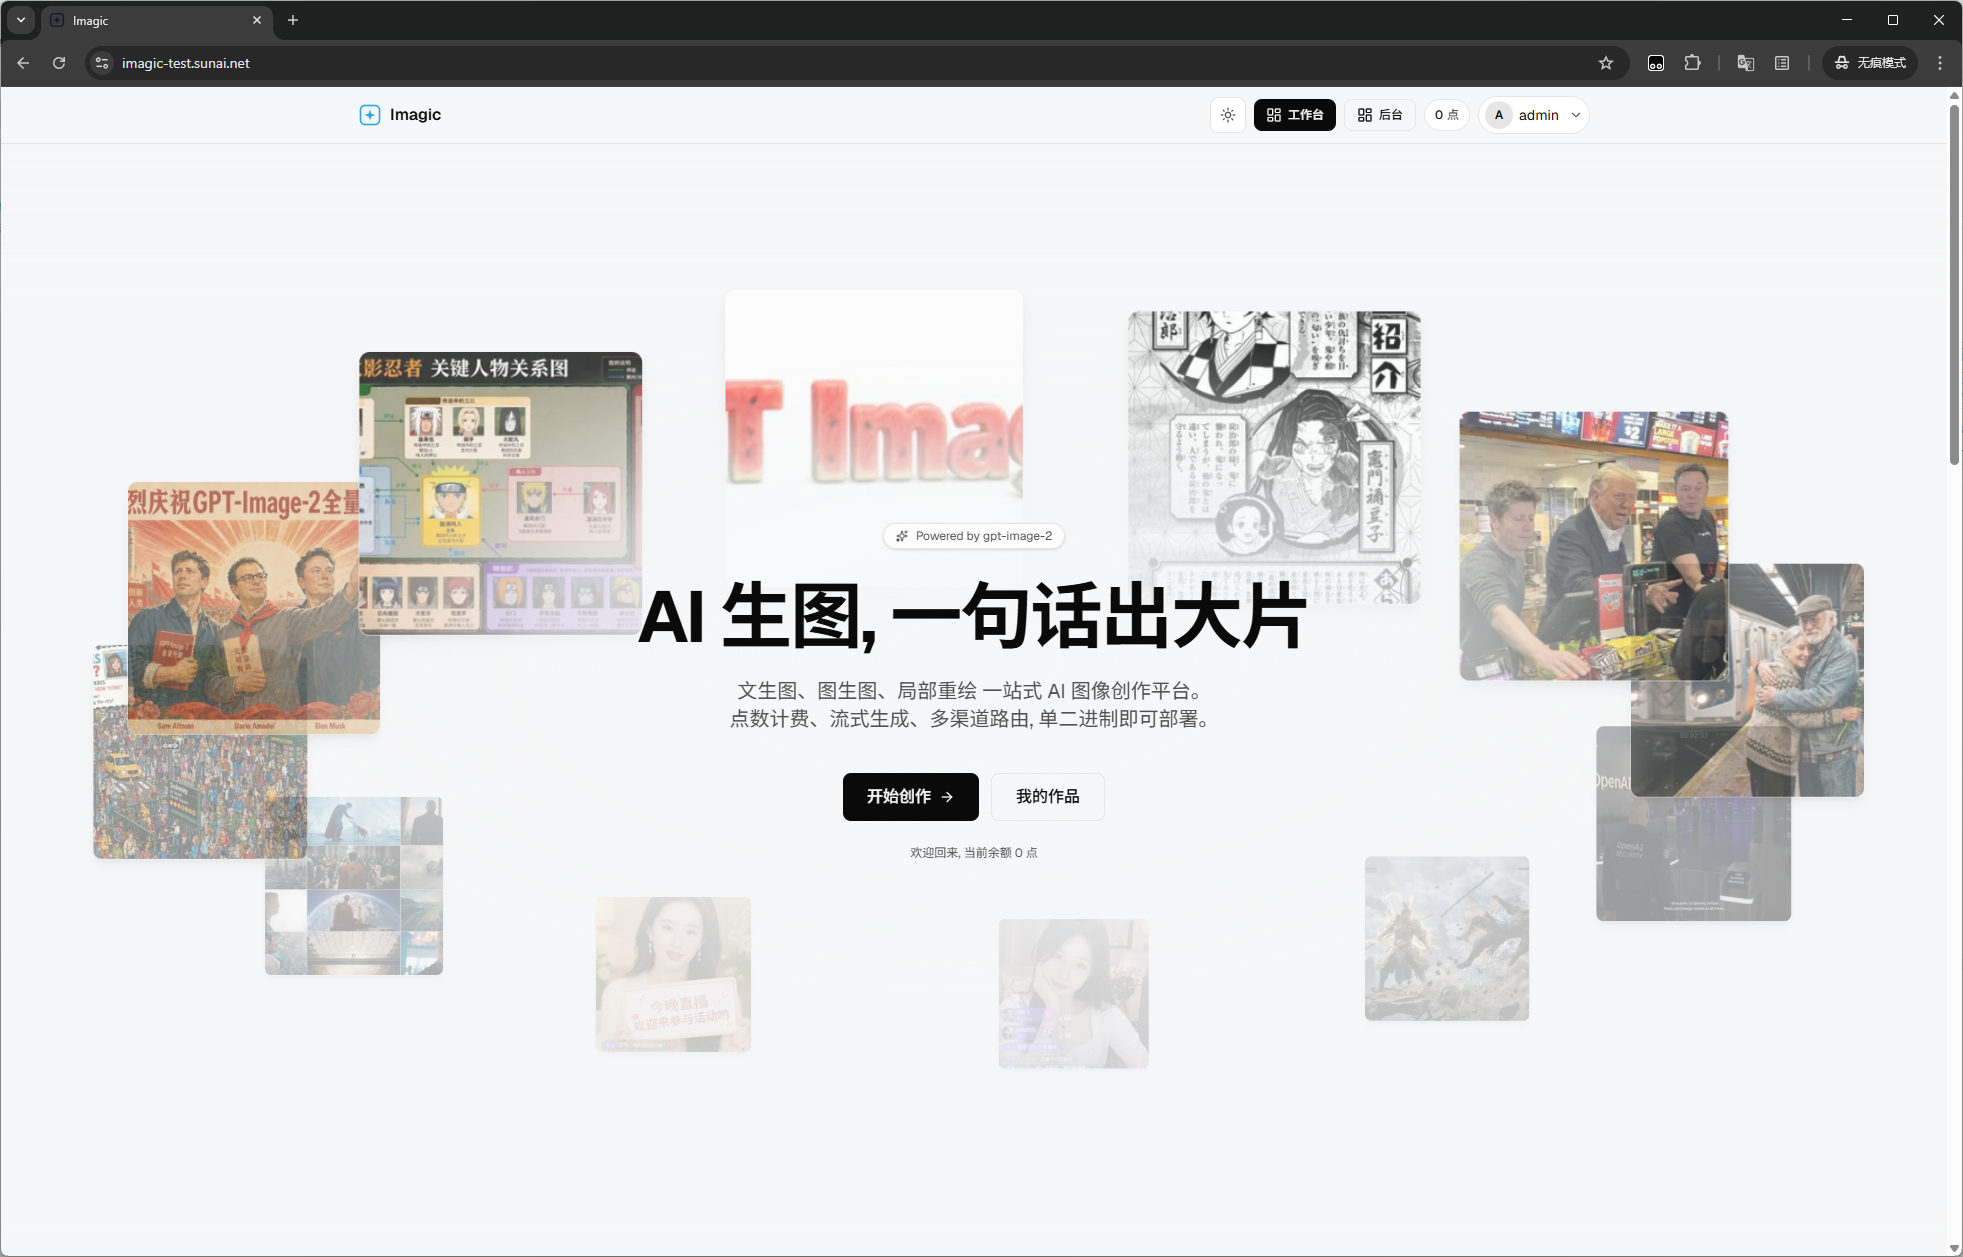Open the 工作台 workspace tab

[x=1295, y=115]
